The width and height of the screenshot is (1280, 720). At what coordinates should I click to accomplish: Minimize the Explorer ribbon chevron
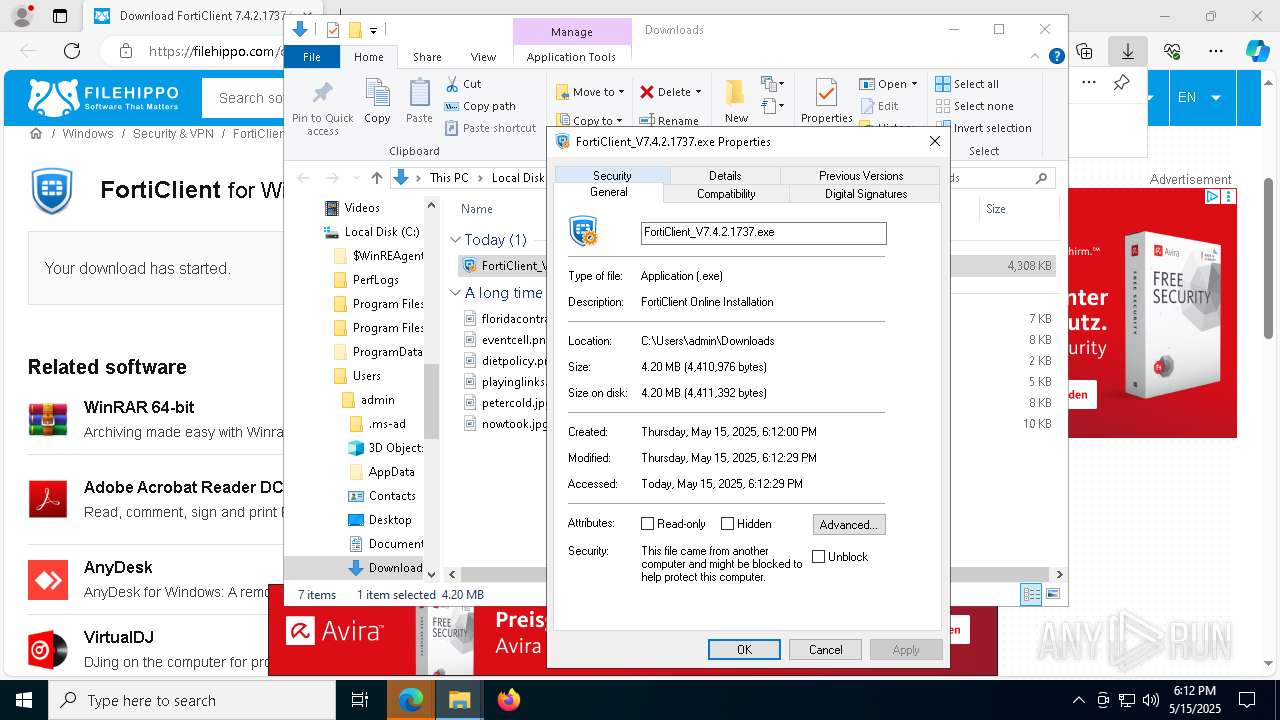(x=1037, y=57)
